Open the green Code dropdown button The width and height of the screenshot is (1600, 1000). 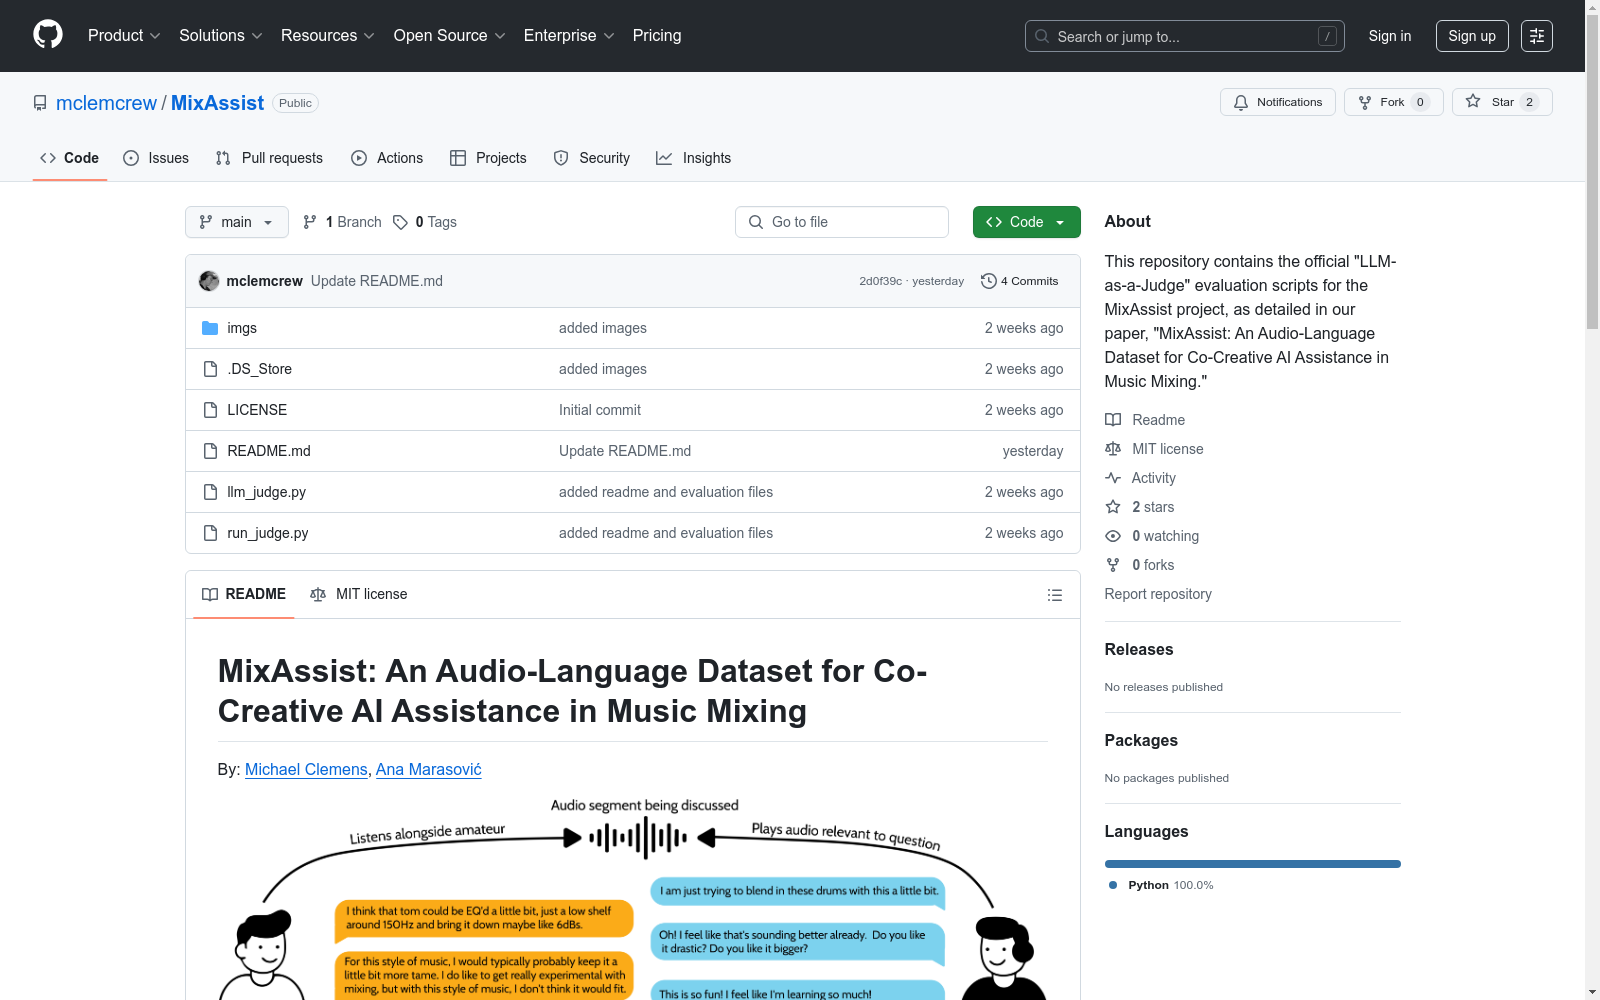(1027, 222)
